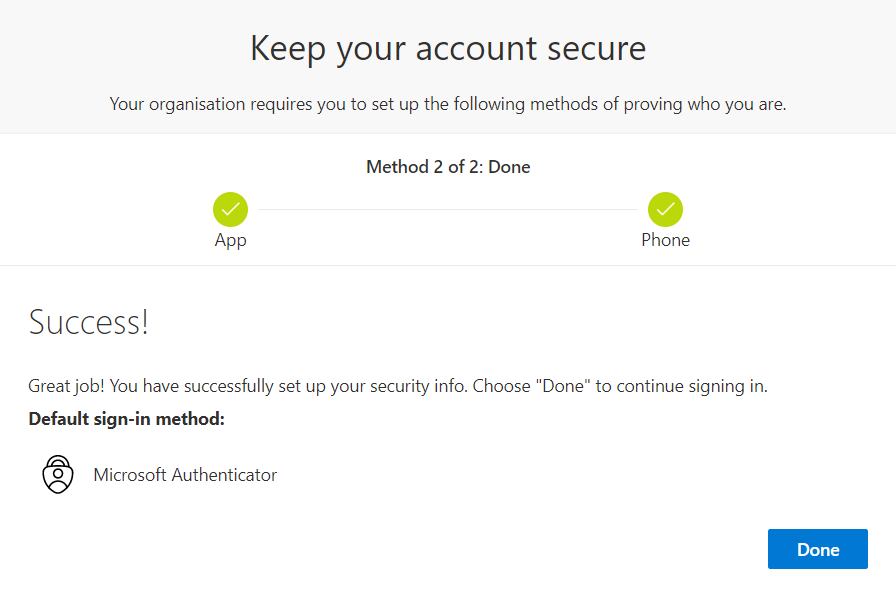Screen dimensions: 896x599
Task: Click the Your organisation requires subtitle
Action: pos(448,104)
